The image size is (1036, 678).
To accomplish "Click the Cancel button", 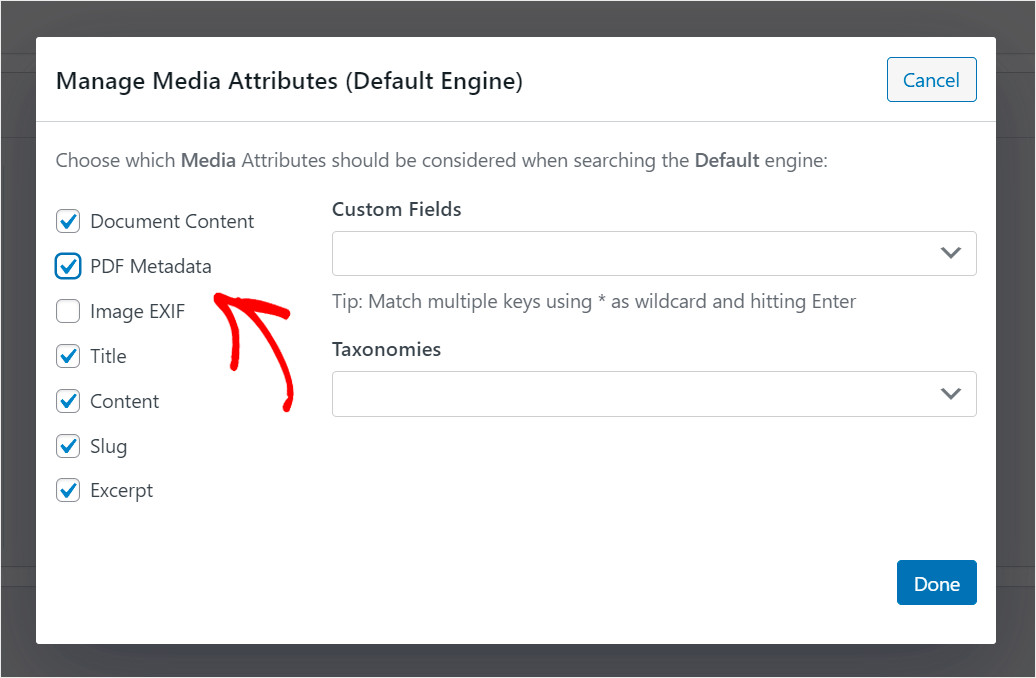I will 931,80.
